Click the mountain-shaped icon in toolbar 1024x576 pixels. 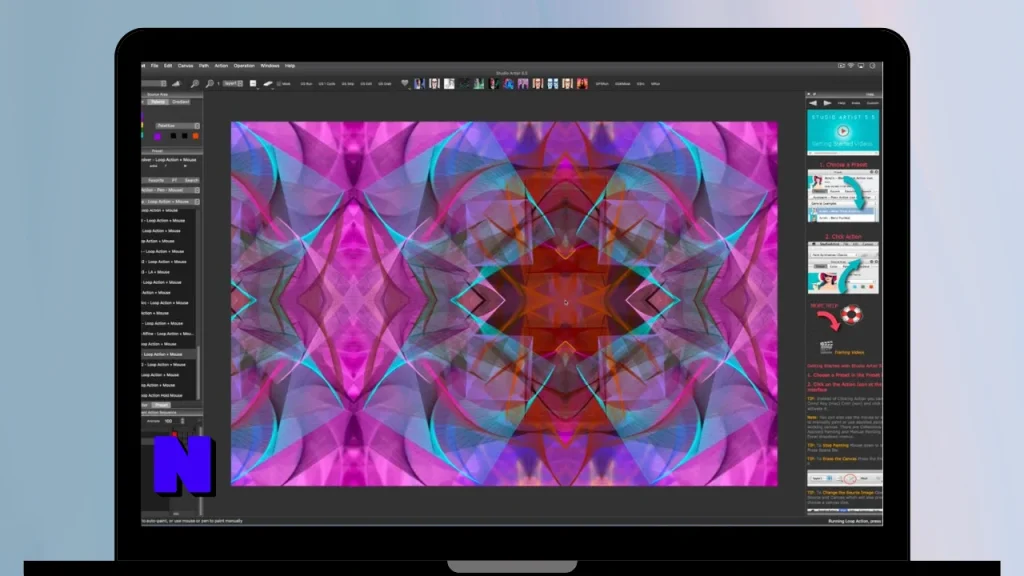pos(176,84)
